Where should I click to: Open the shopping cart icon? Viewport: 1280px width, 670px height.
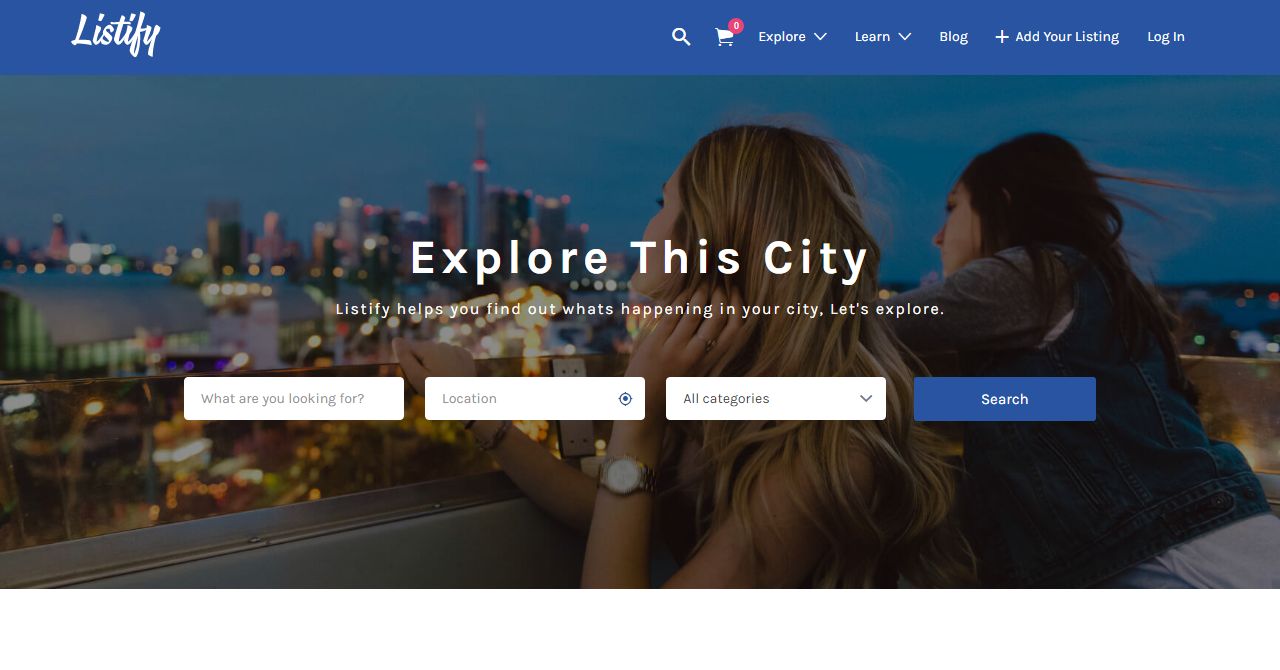coord(724,38)
